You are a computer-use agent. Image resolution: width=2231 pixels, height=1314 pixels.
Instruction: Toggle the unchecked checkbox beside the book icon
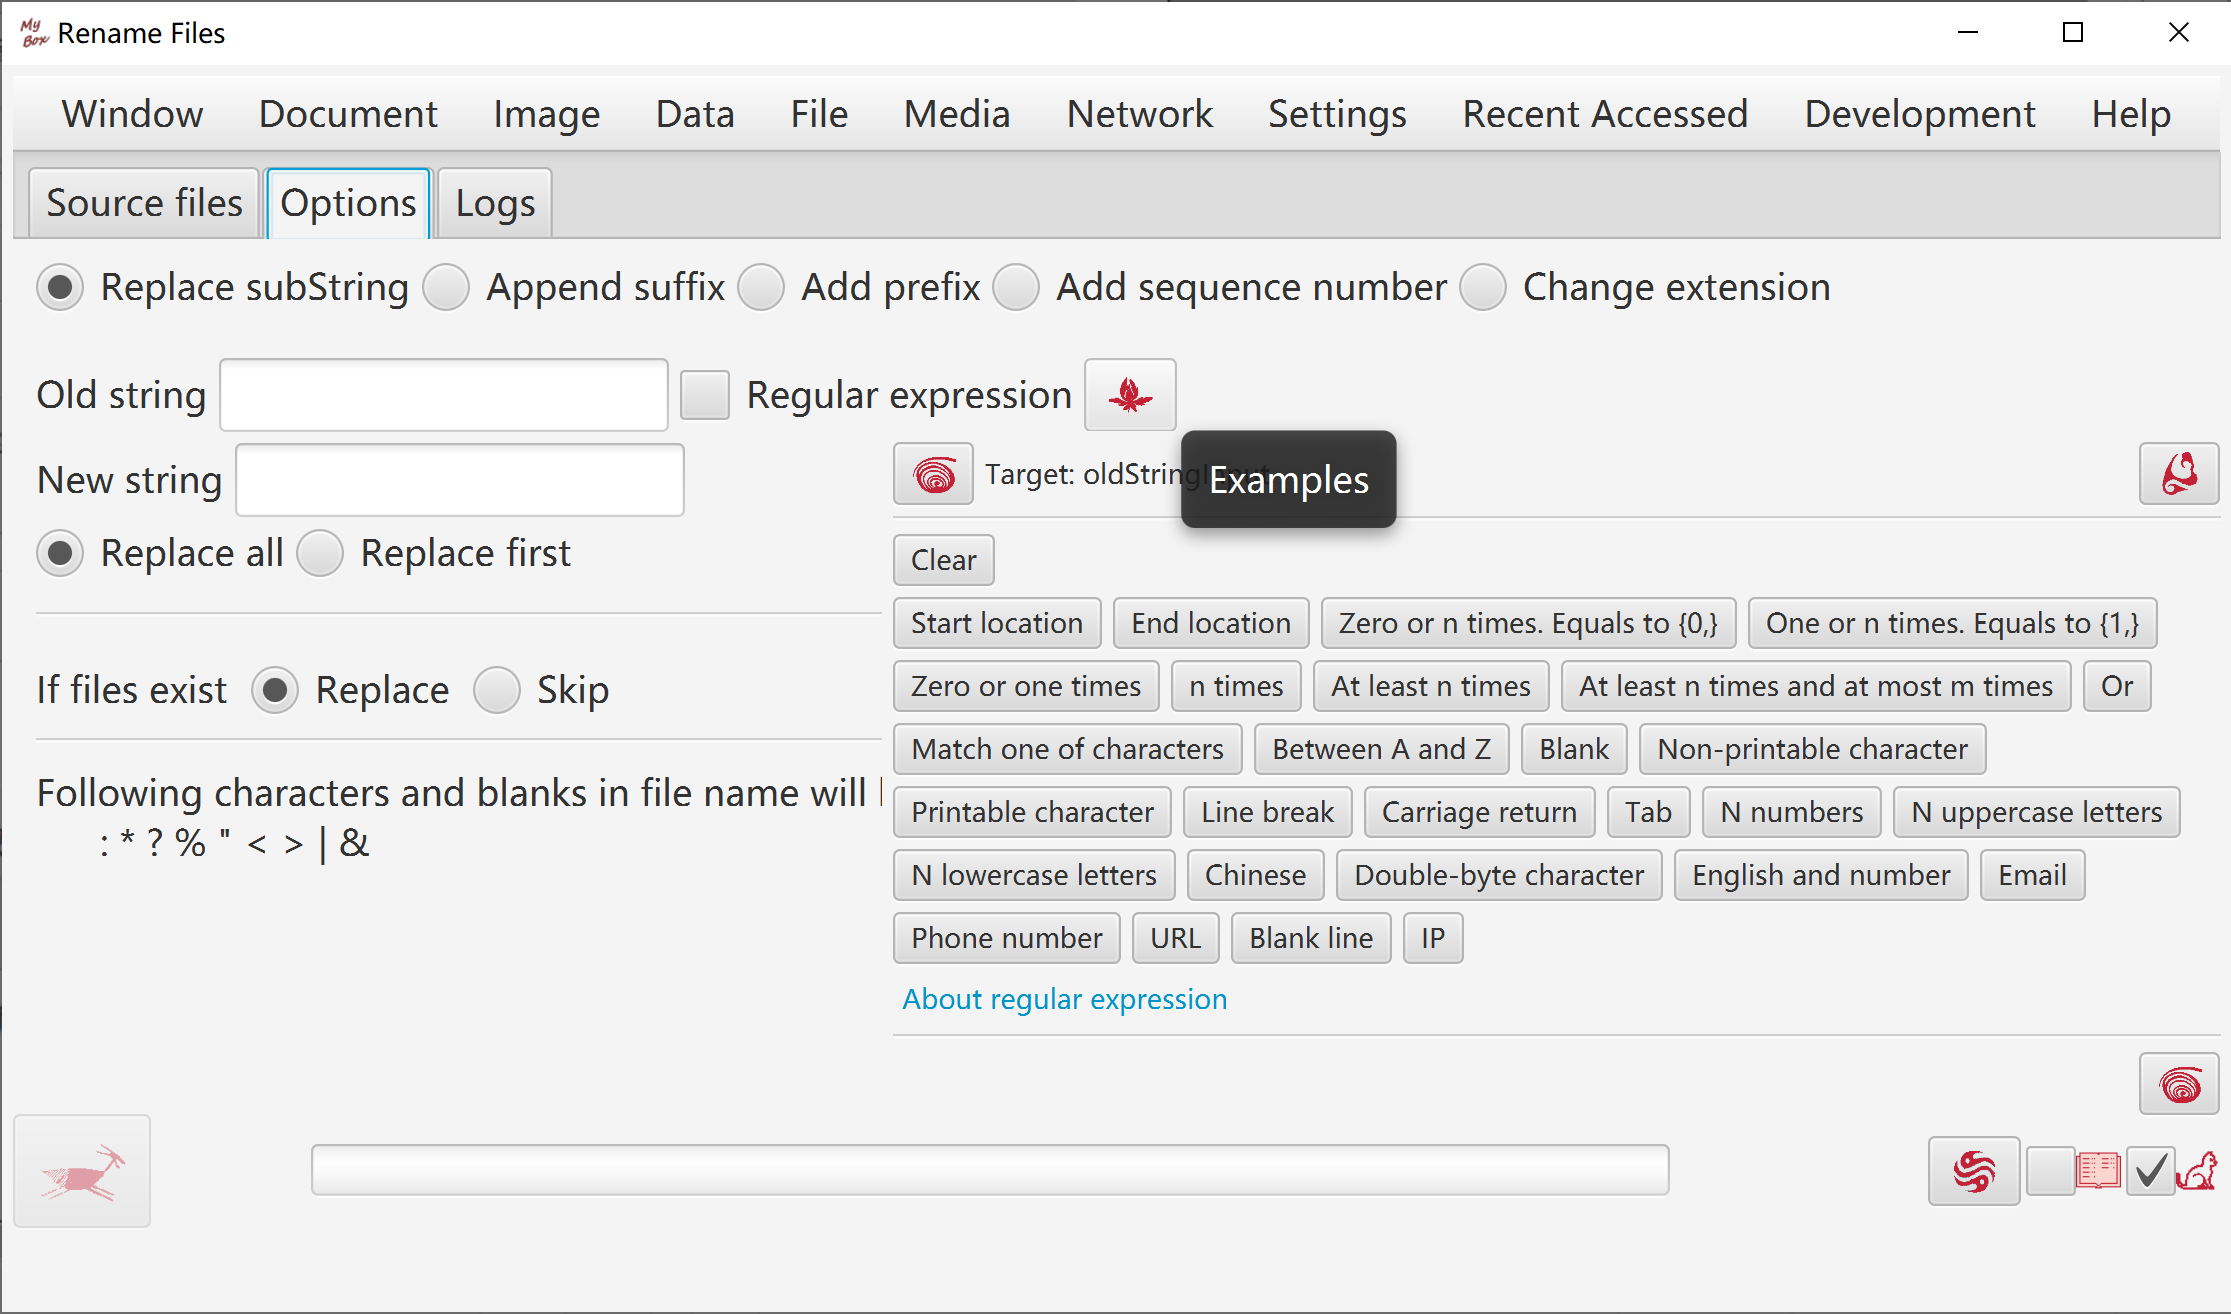[x=2050, y=1170]
